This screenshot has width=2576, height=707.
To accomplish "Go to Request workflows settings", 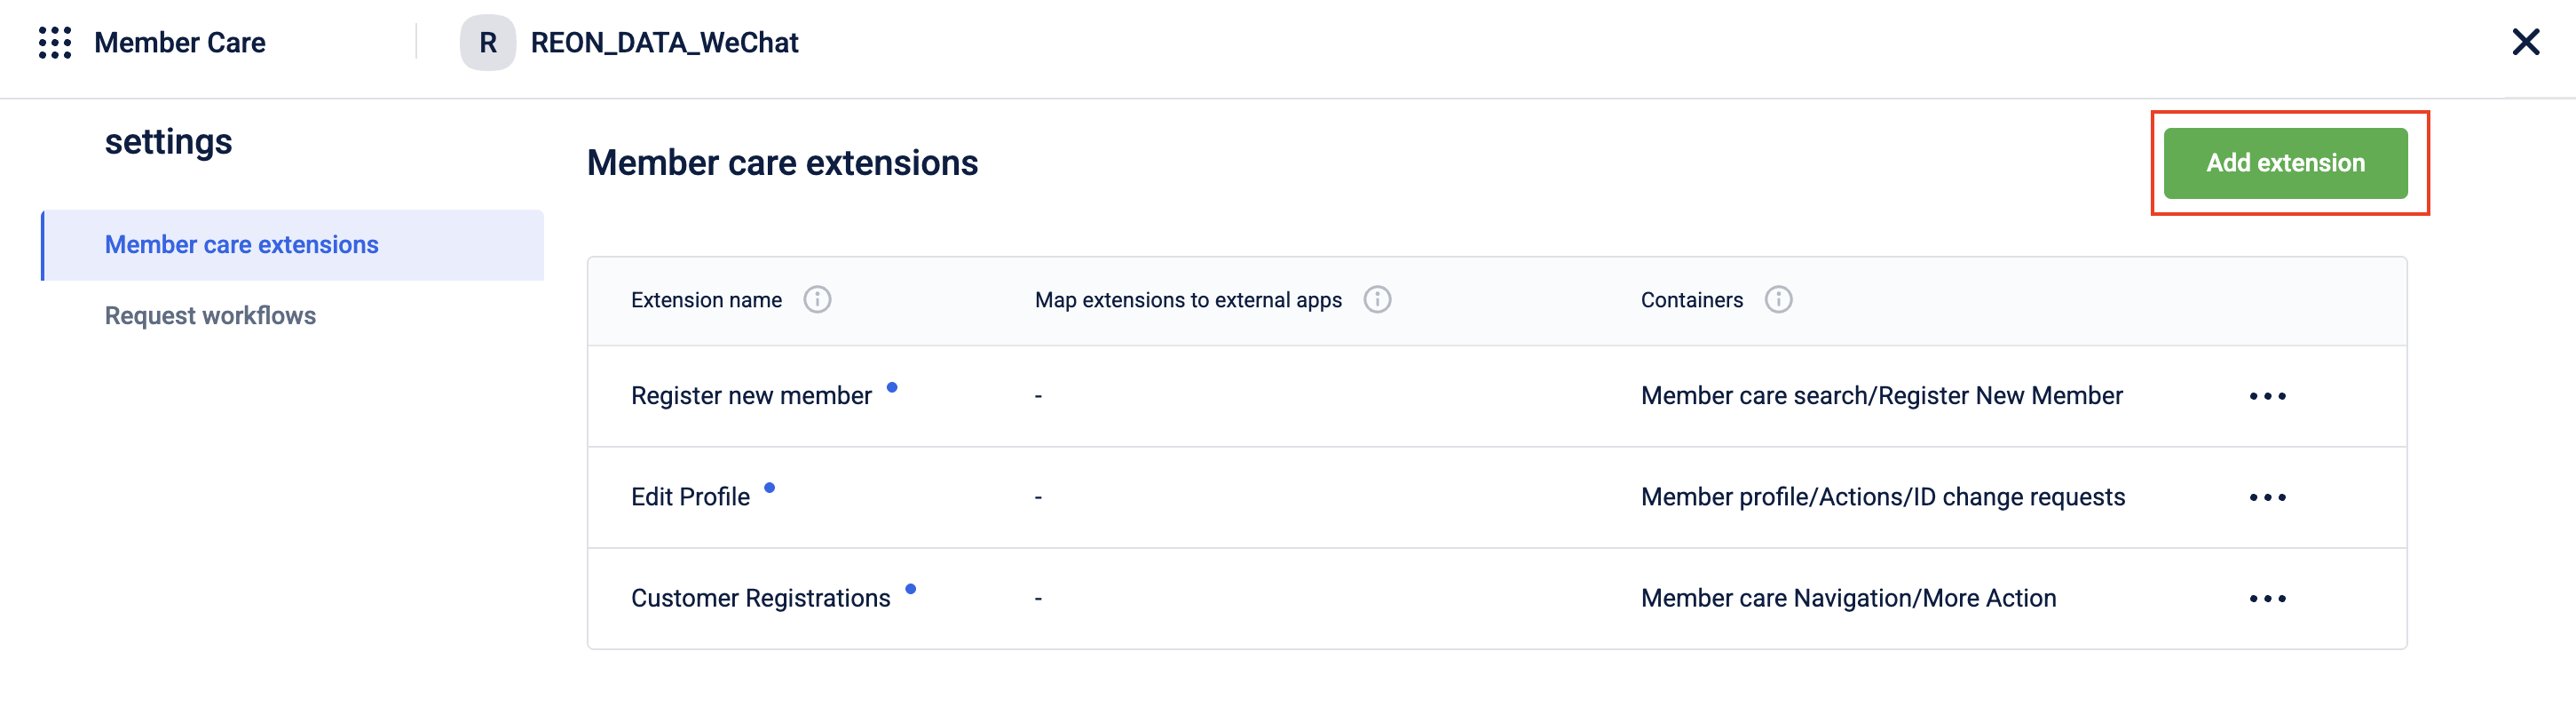I will coord(210,316).
